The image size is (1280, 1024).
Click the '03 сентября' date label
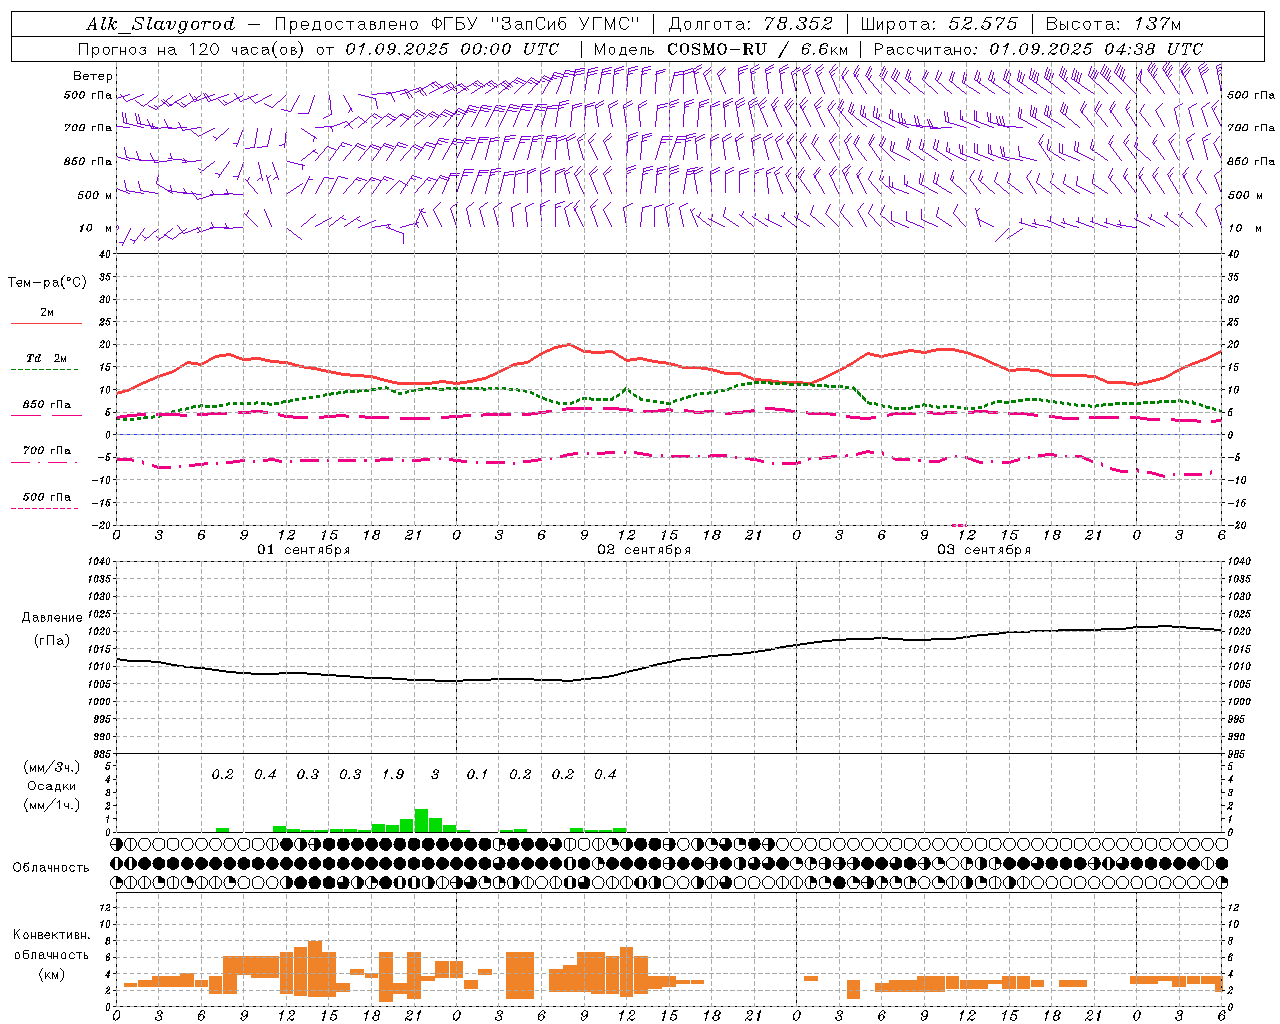tap(984, 550)
